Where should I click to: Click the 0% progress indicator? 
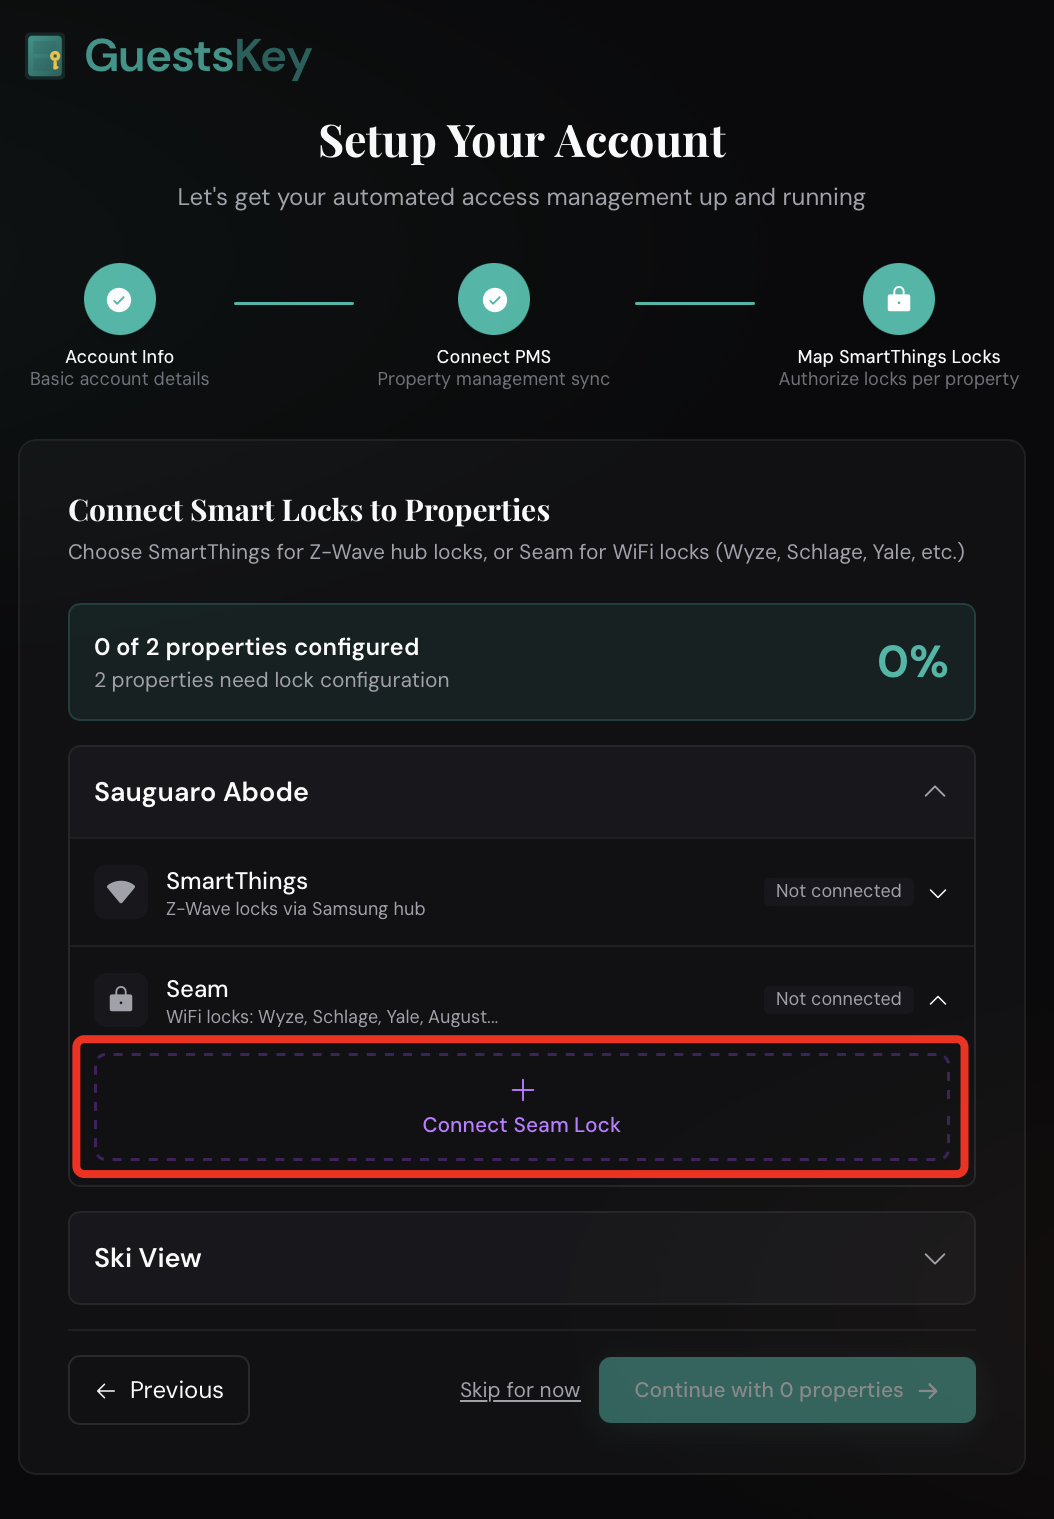coord(912,662)
